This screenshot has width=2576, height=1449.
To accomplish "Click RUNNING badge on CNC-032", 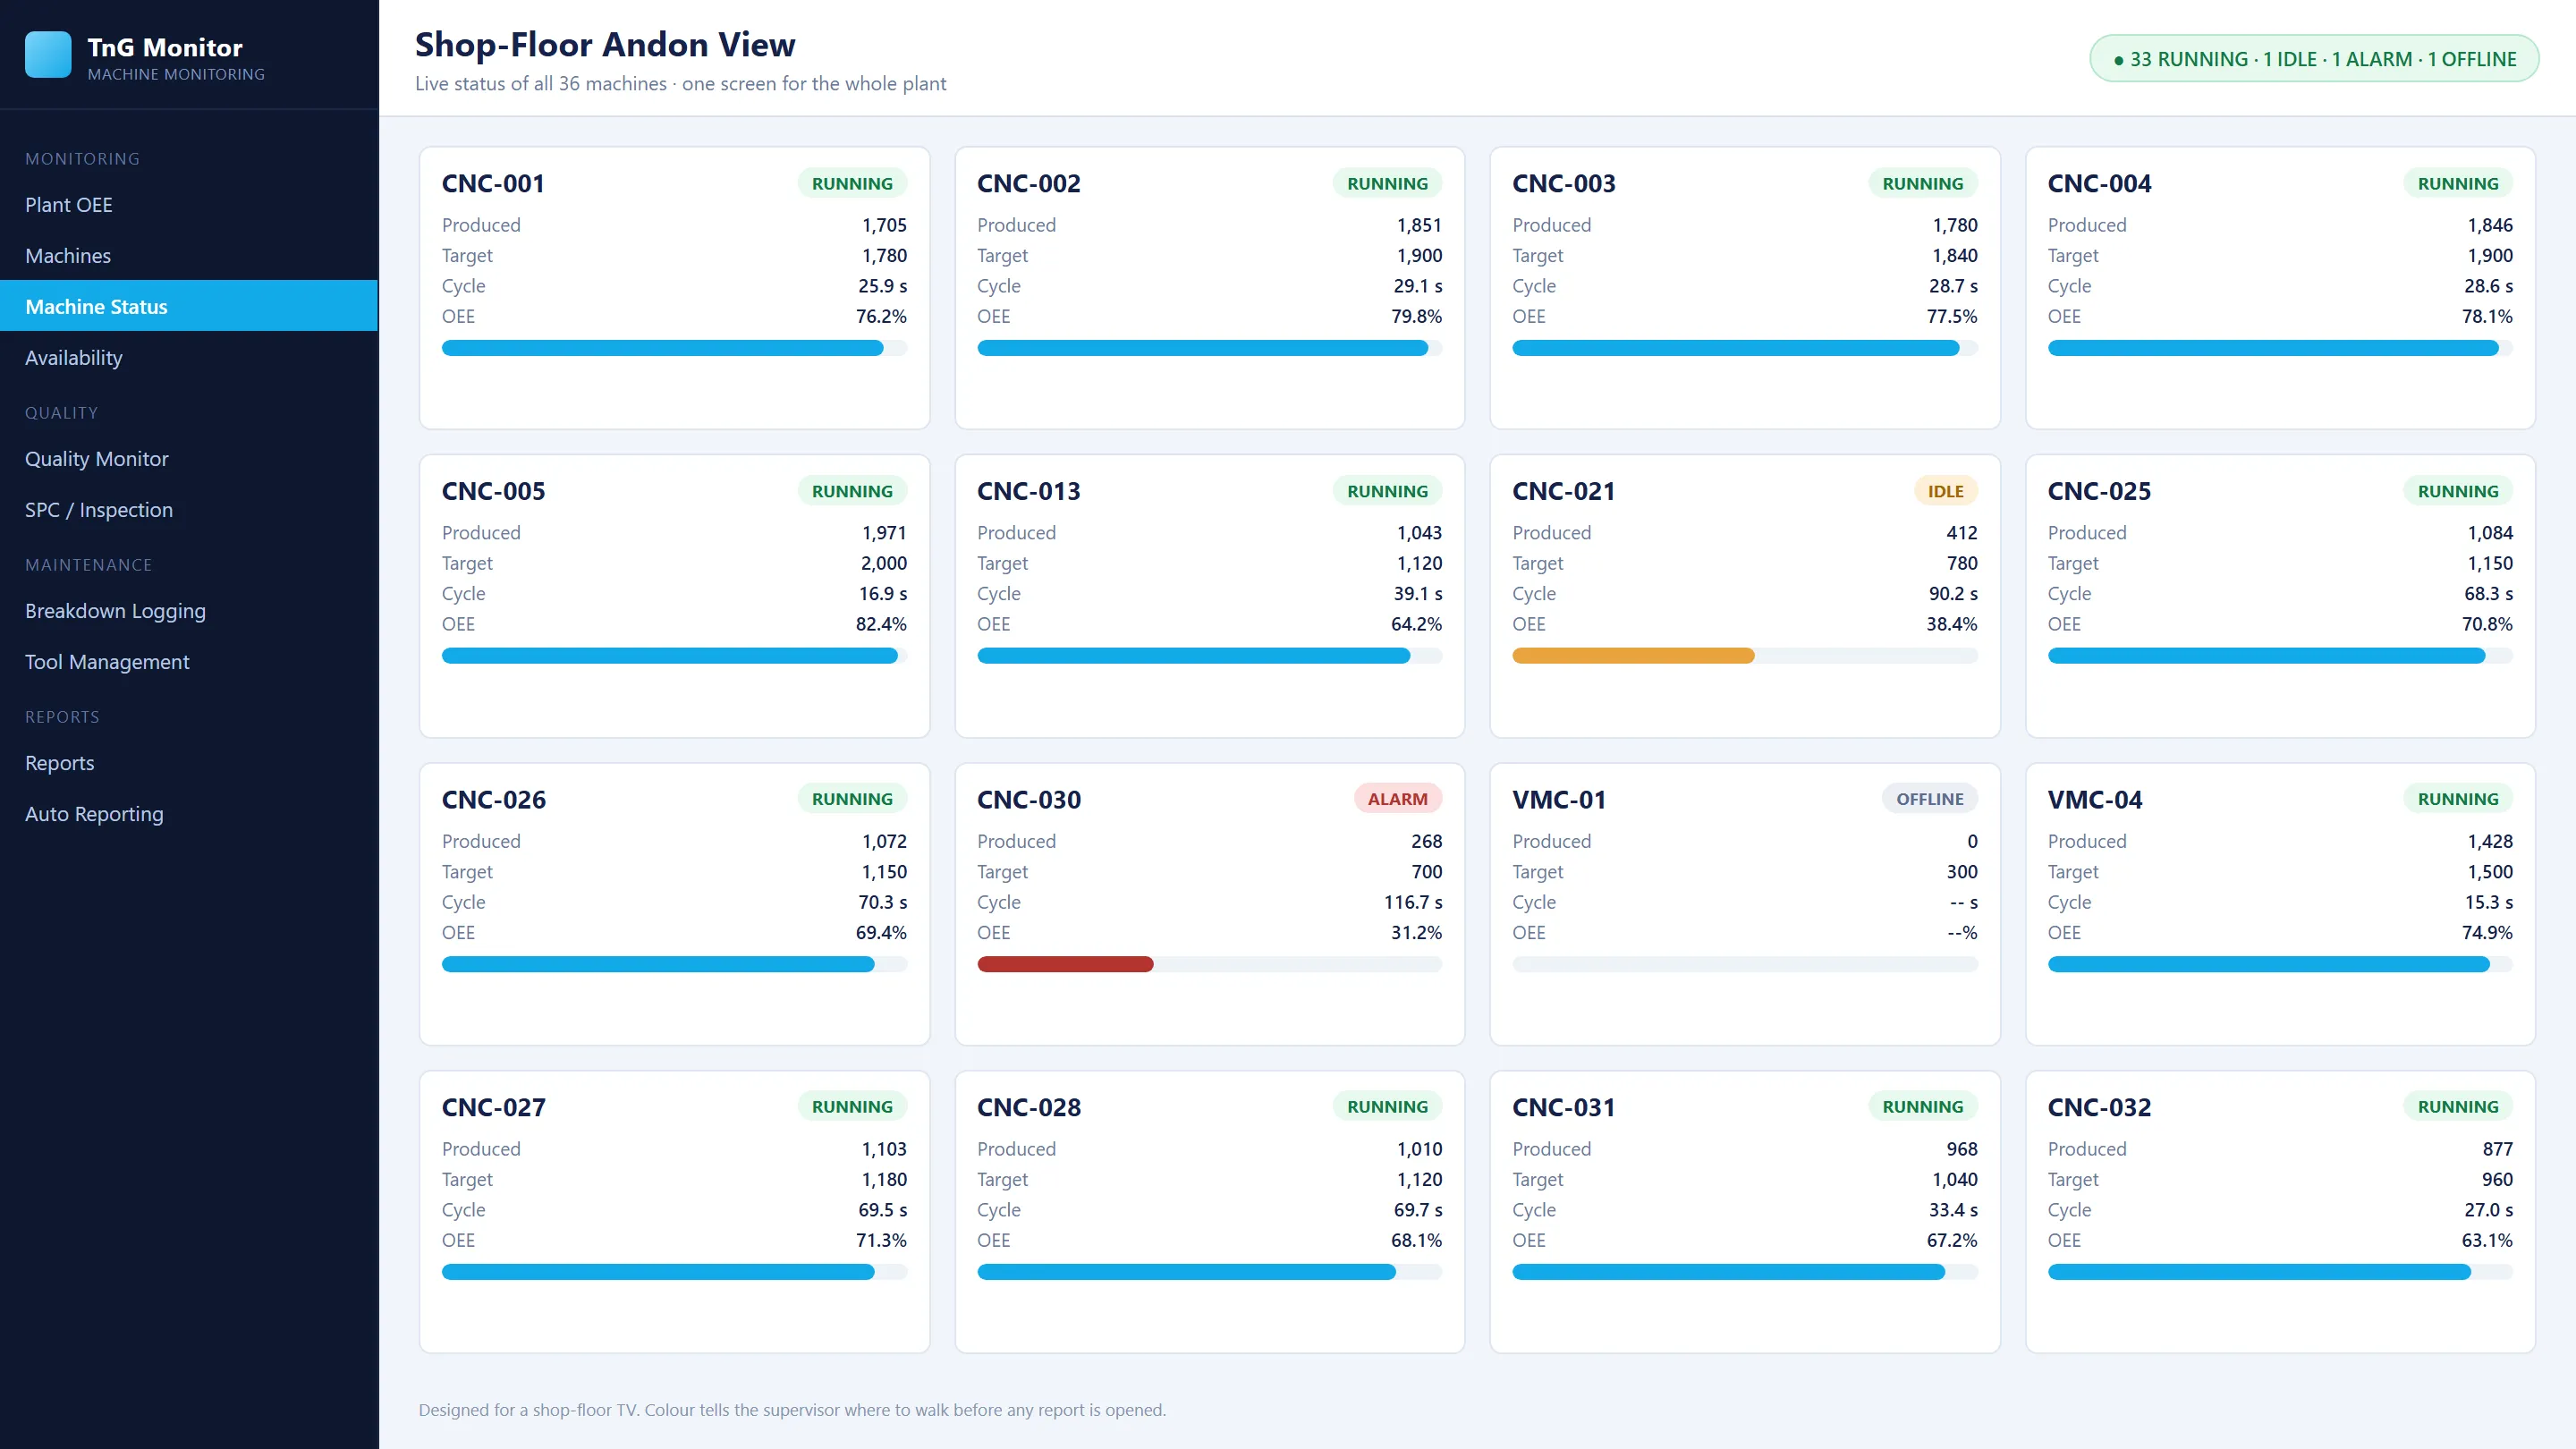I will [x=2458, y=1107].
